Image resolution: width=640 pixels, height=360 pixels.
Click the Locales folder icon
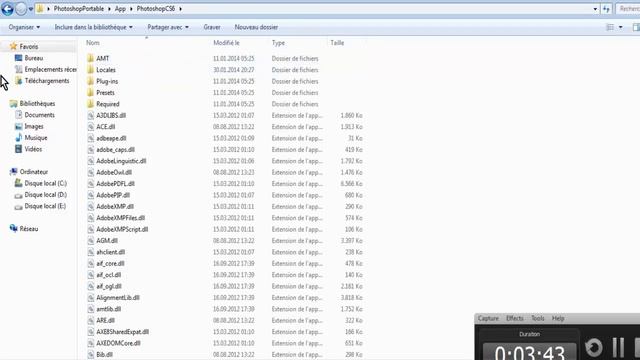[x=91, y=70]
